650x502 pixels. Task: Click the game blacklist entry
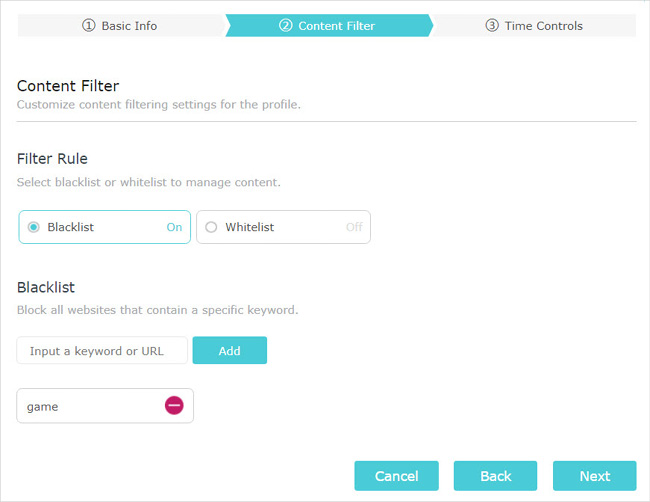(105, 406)
